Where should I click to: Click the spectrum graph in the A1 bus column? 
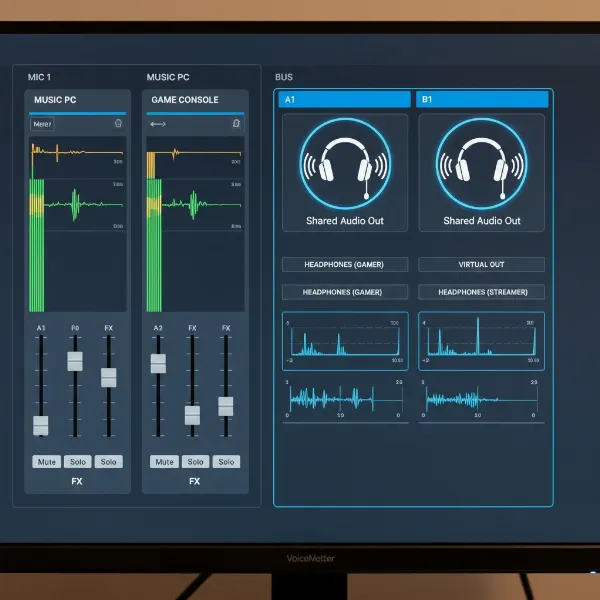[x=345, y=341]
